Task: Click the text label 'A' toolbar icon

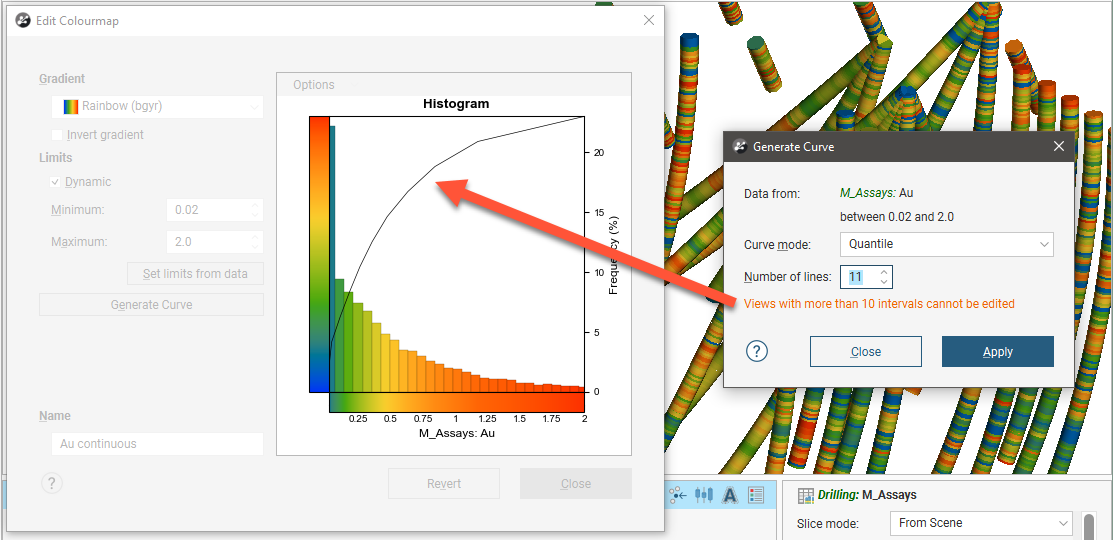Action: pyautogui.click(x=730, y=494)
